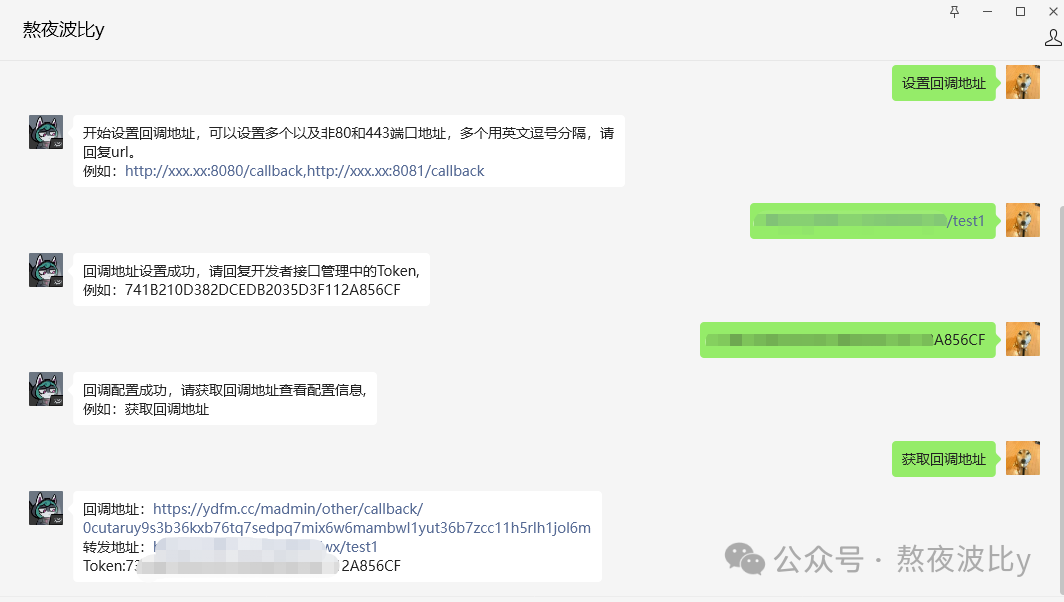This screenshot has width=1064, height=602.
Task: Click sender avatar beside '获取回调地址' bubble
Action: tap(1022, 459)
